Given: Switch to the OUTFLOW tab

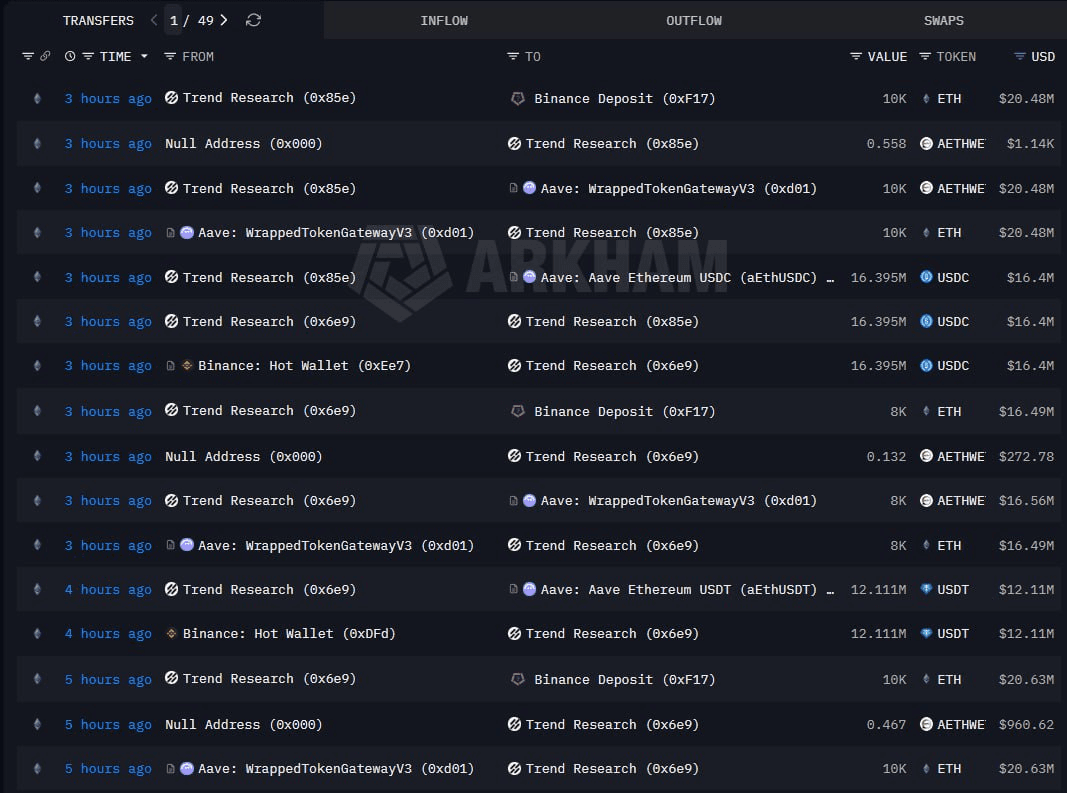Looking at the screenshot, I should point(693,19).
